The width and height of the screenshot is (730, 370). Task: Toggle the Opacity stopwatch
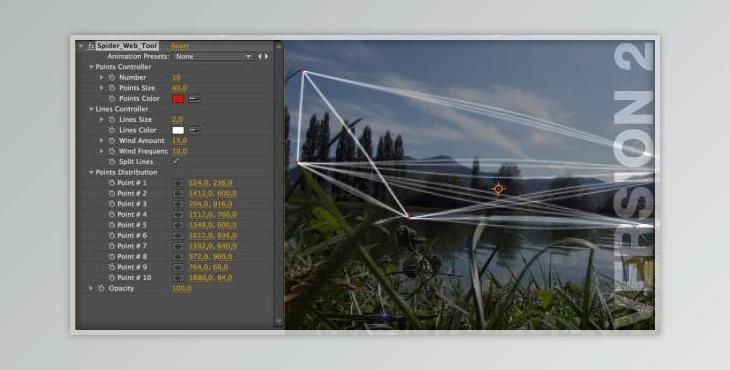[x=101, y=289]
